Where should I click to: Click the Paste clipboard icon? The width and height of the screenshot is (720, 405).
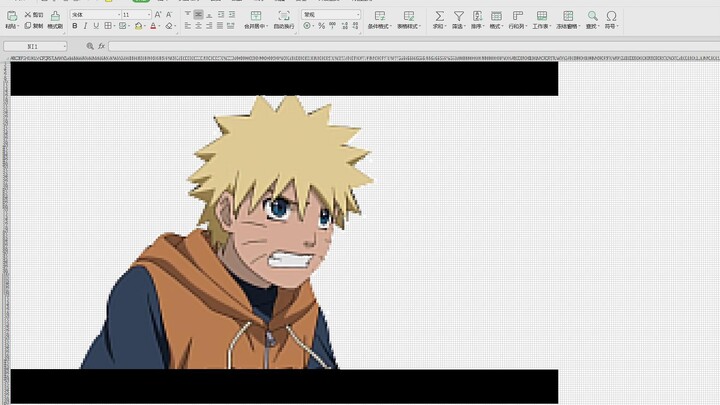click(12, 17)
